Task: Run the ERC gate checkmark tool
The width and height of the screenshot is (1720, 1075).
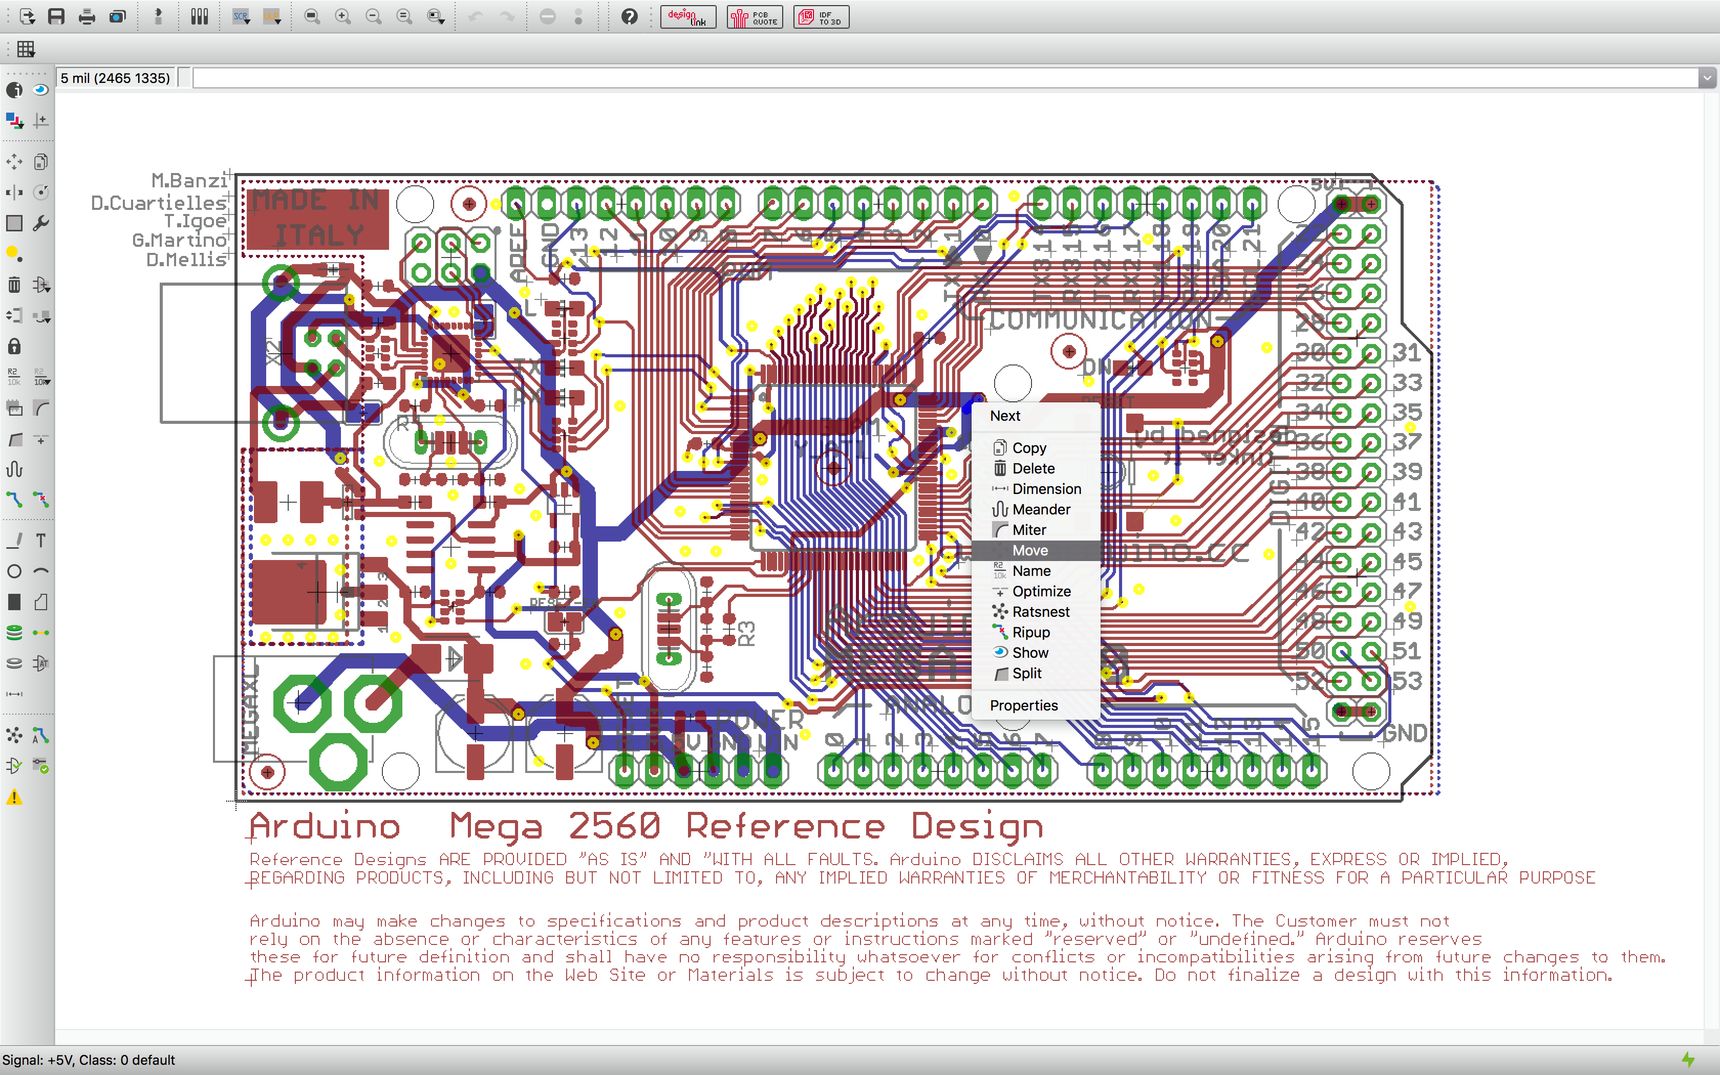Action: click(14, 766)
